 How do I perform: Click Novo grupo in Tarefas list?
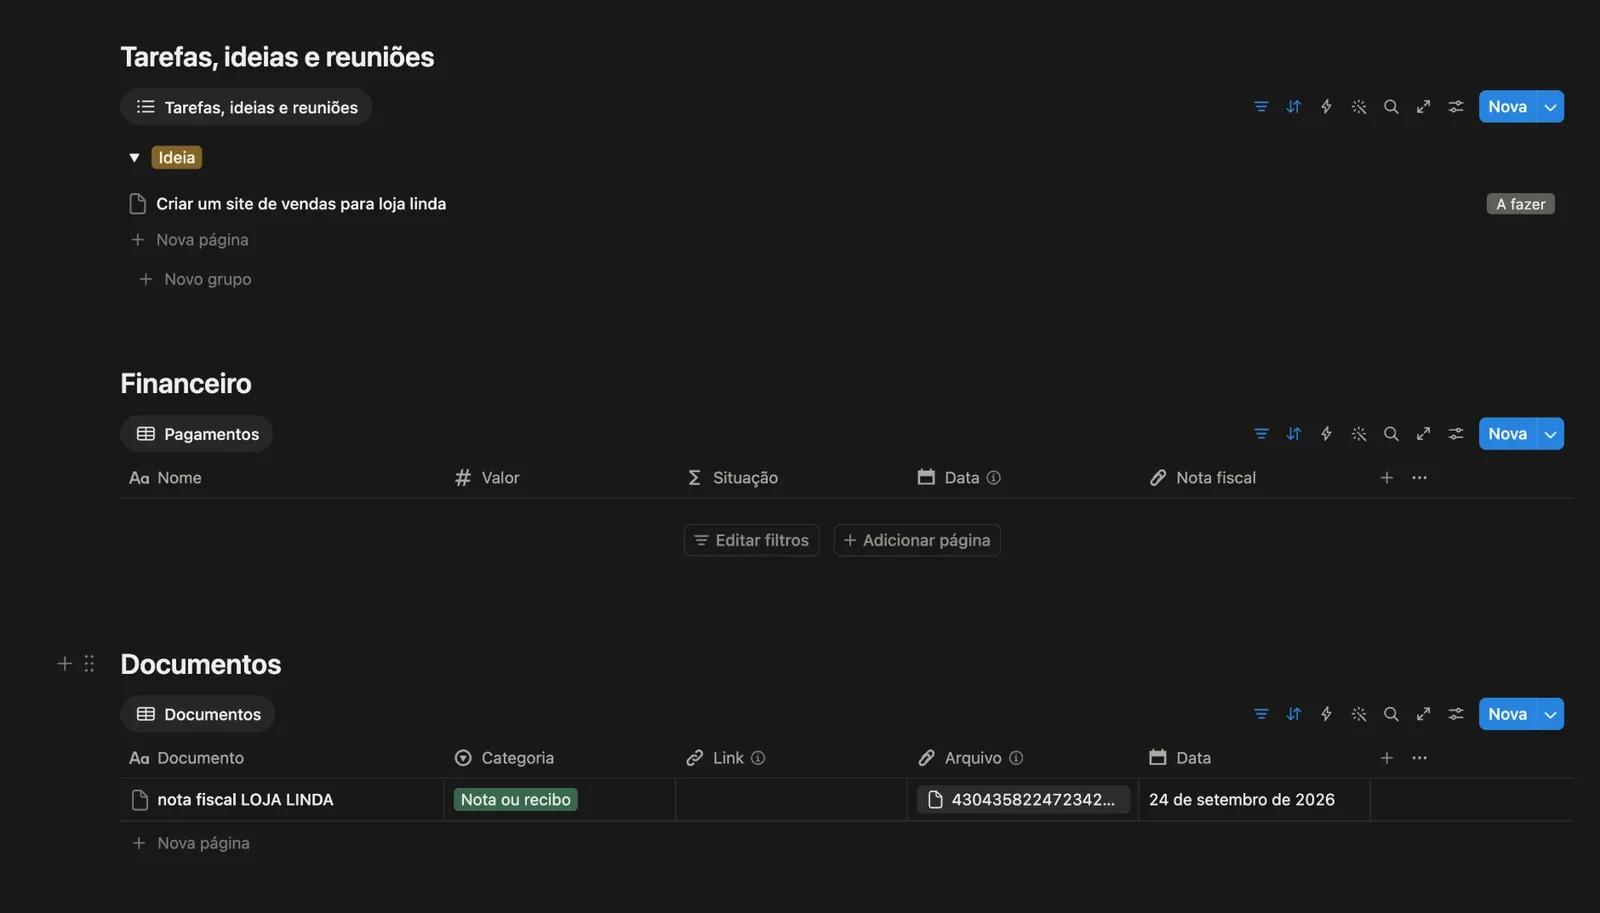pyautogui.click(x=195, y=279)
